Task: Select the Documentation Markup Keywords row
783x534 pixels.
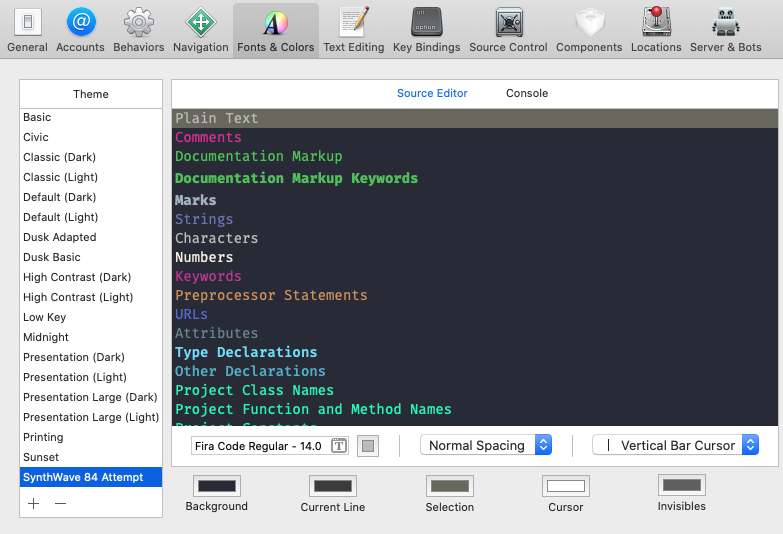Action: [x=475, y=178]
